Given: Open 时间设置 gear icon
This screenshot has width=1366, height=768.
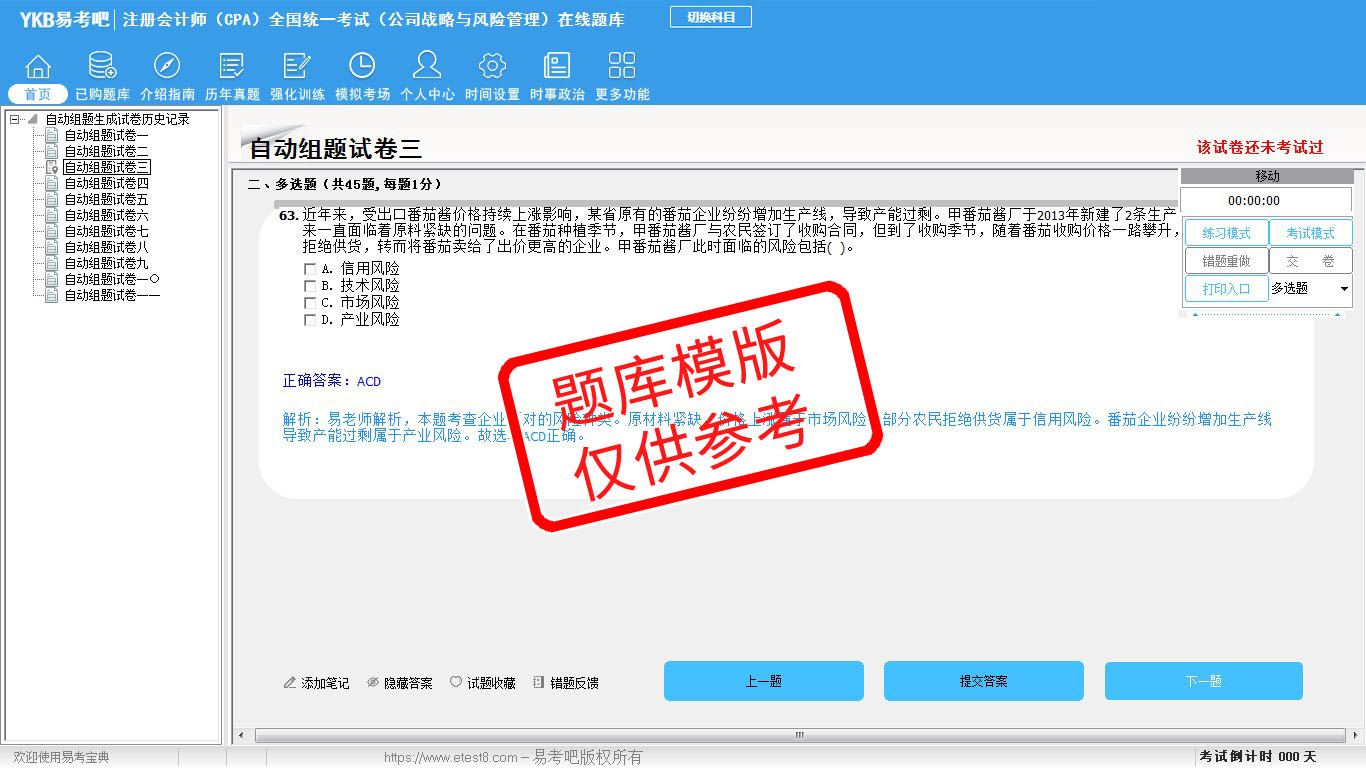Looking at the screenshot, I should click(x=492, y=67).
